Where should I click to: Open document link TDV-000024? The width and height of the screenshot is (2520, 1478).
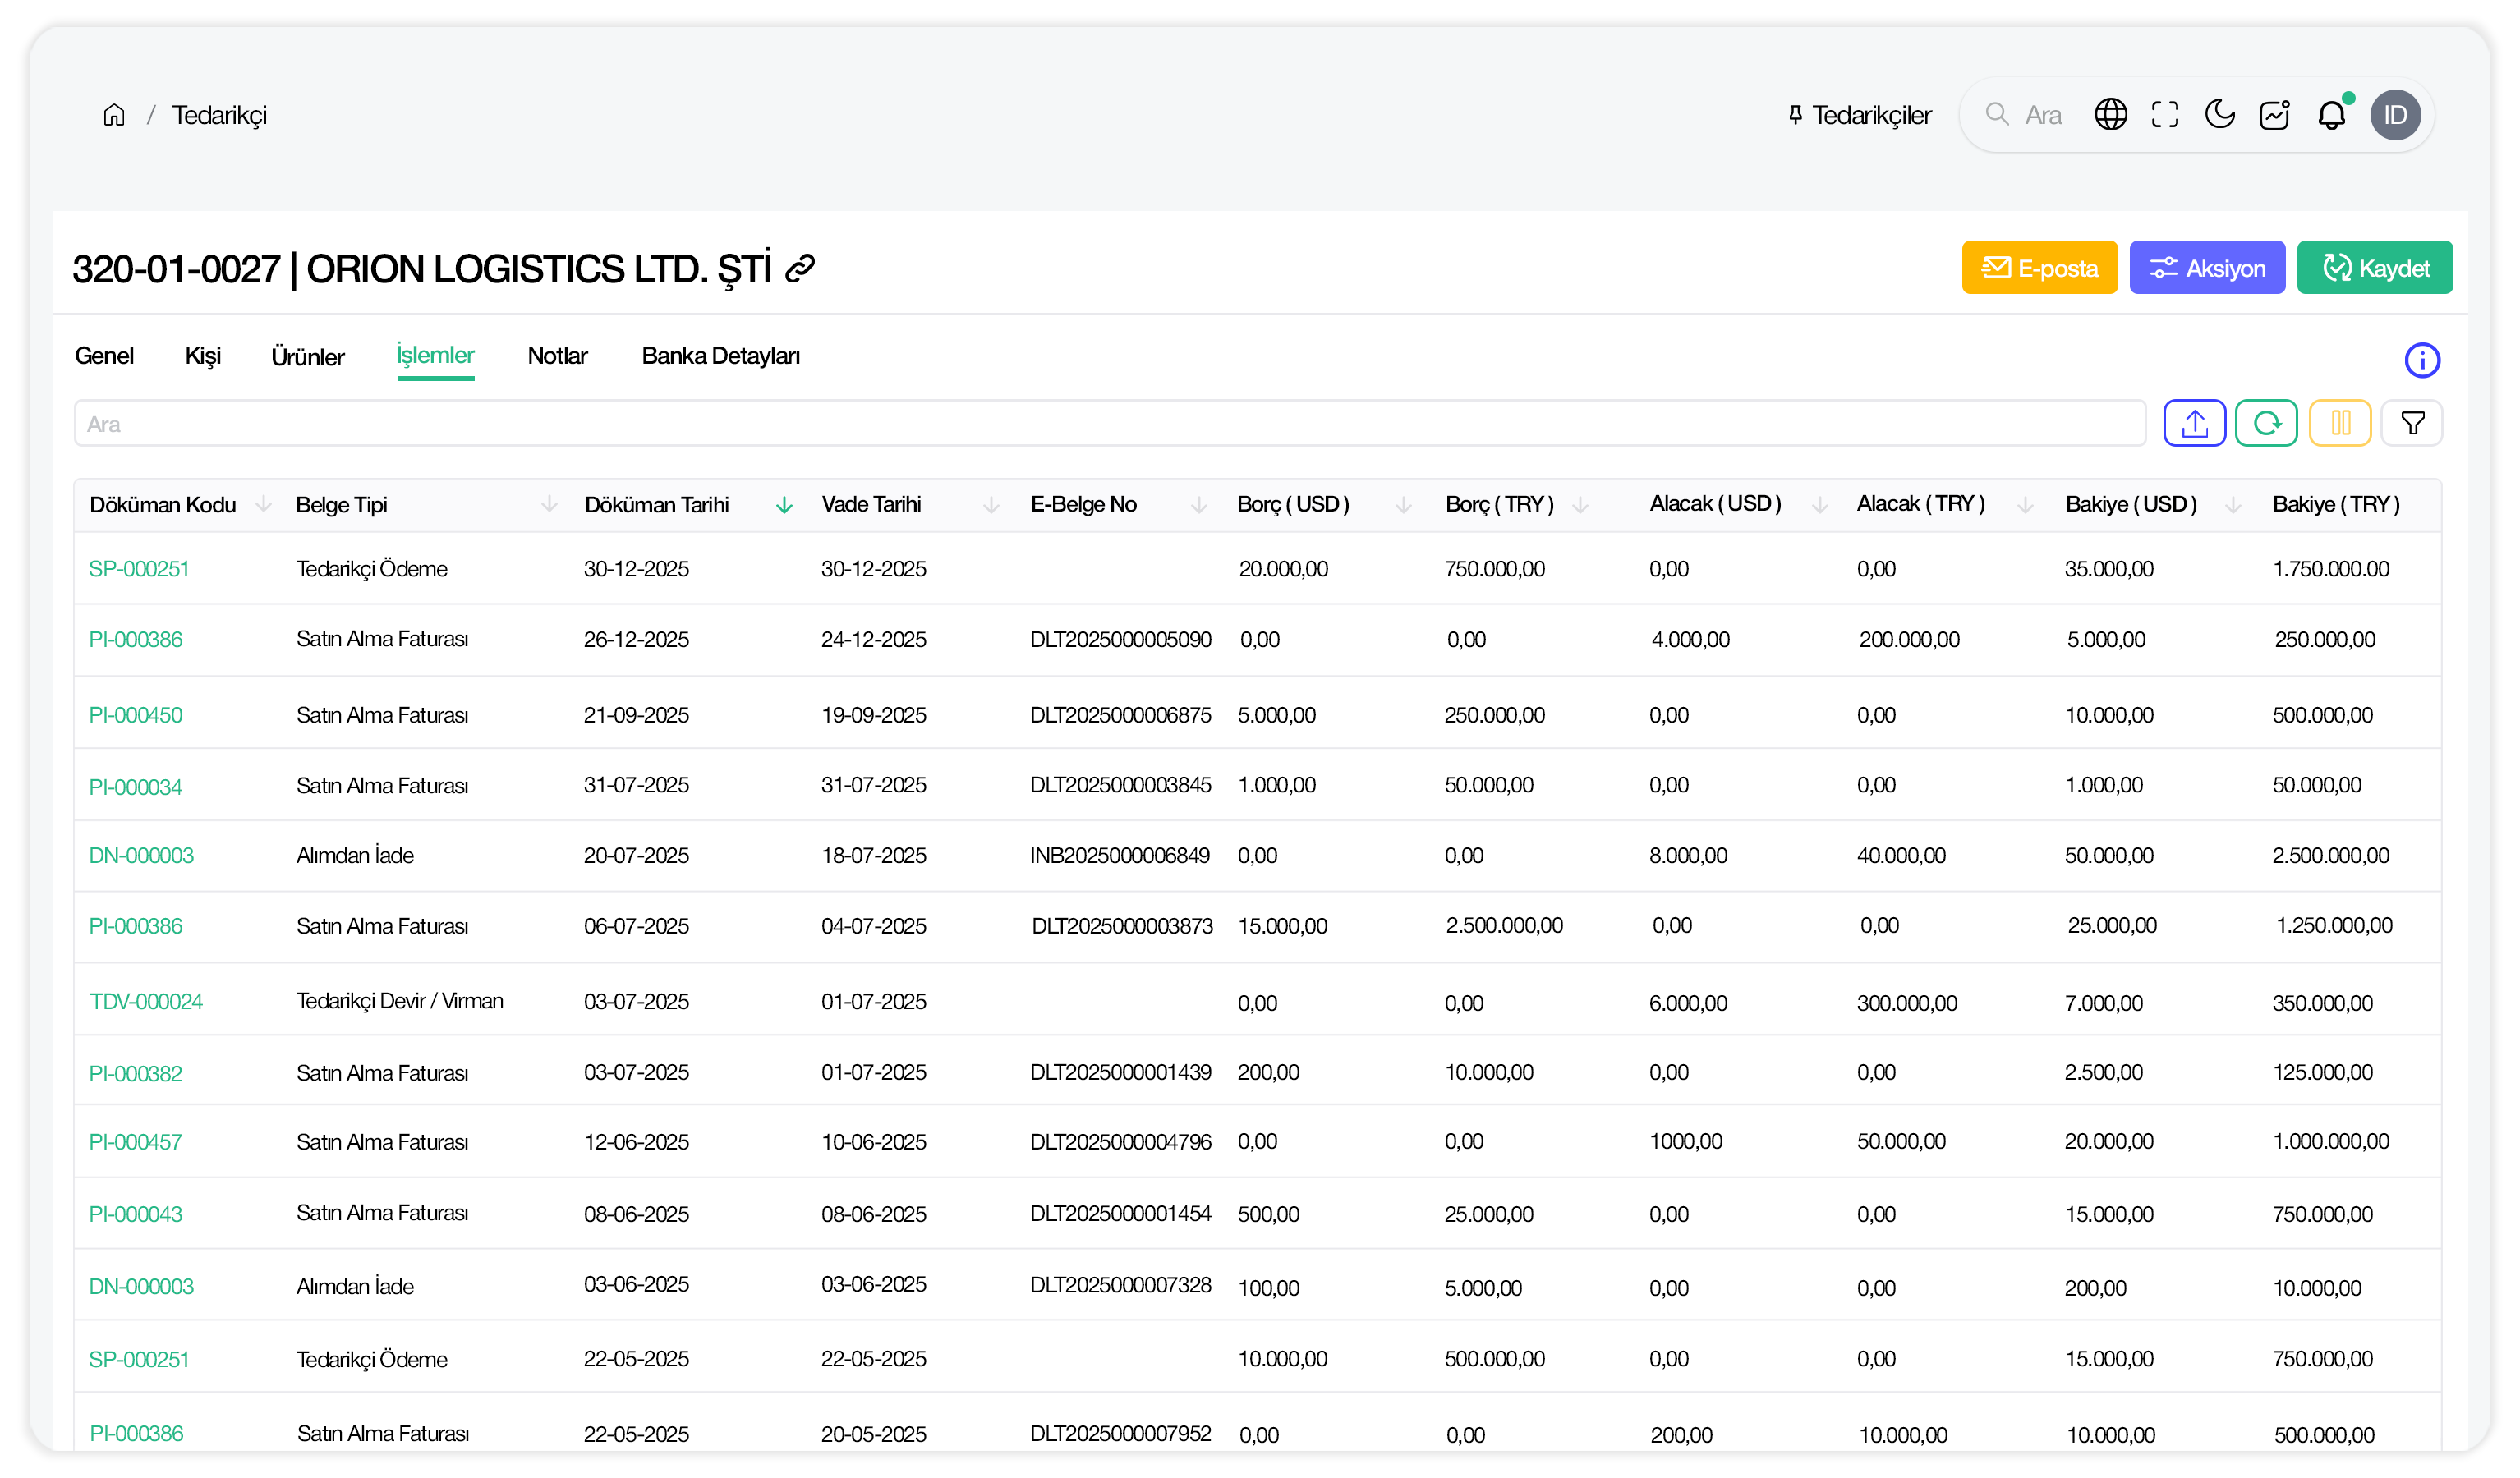(146, 1002)
